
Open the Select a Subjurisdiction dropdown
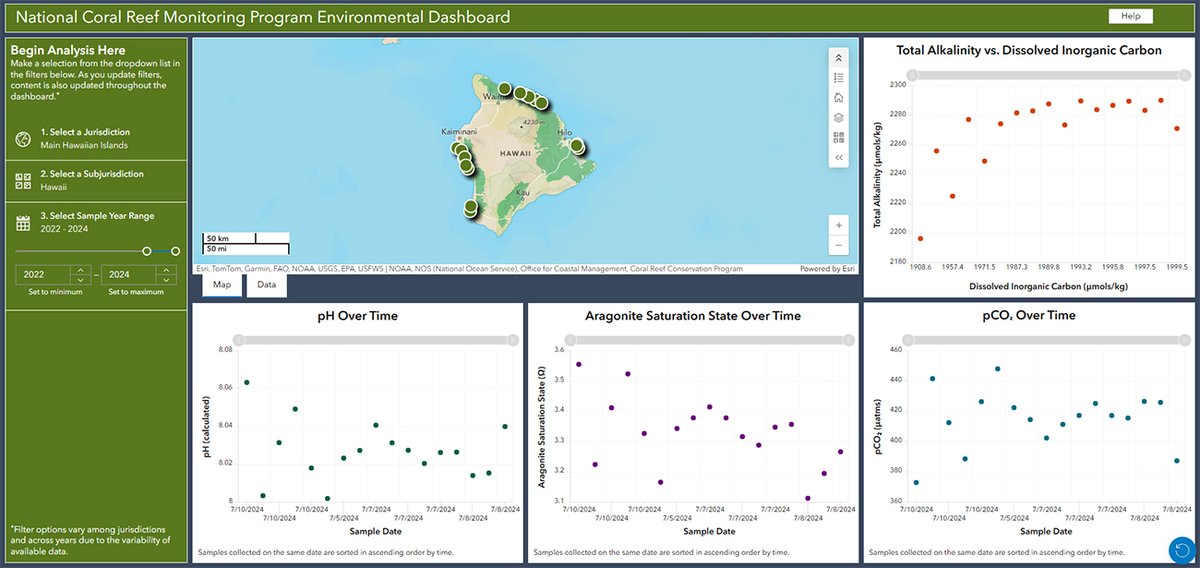point(96,180)
